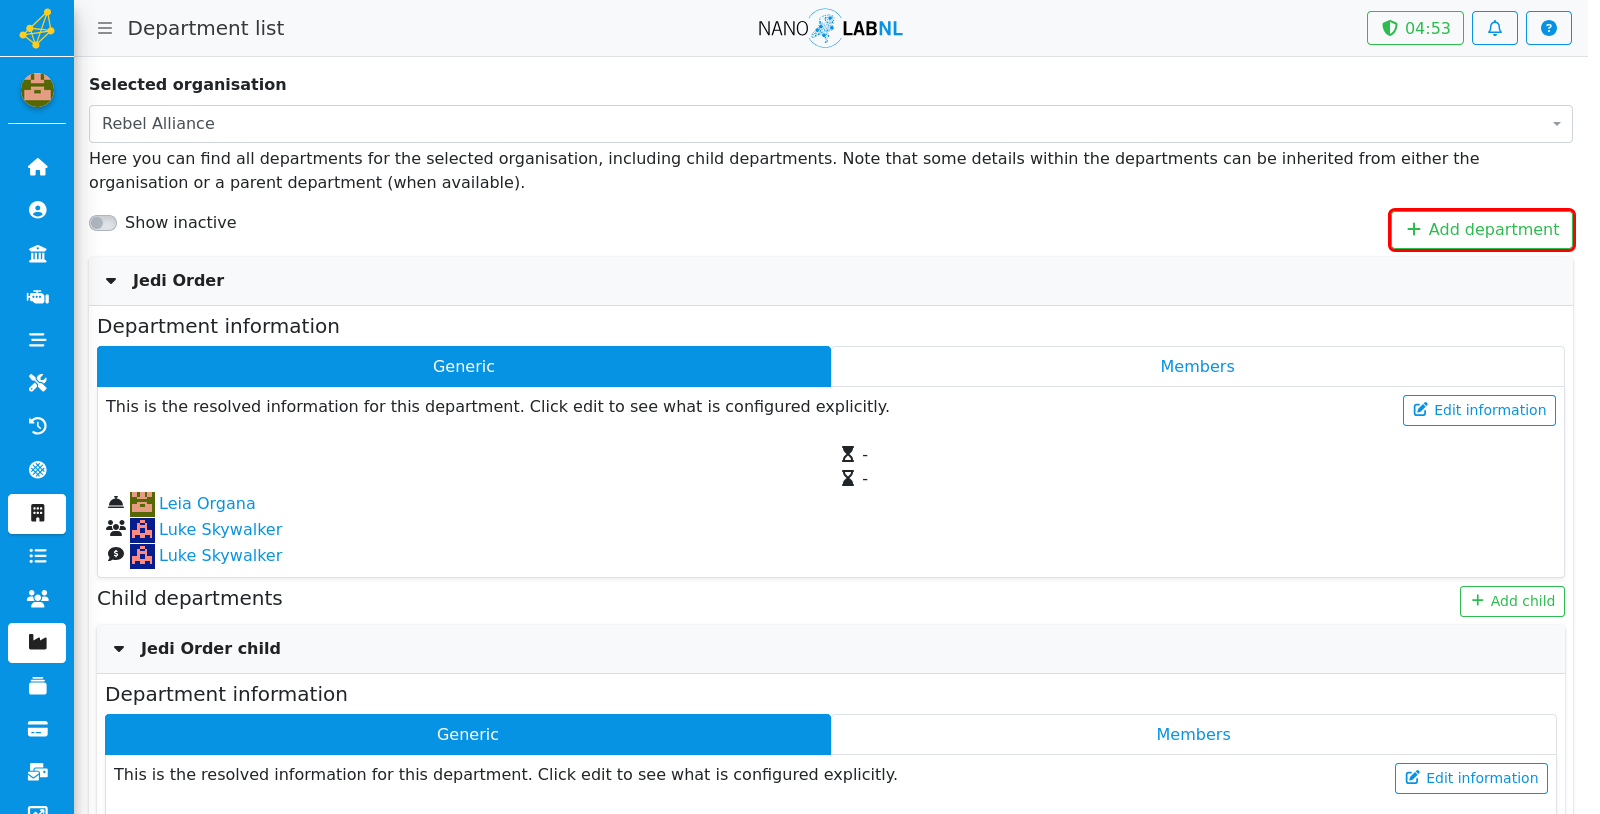
Task: Edit information for Jedi Order child
Action: tap(1471, 778)
